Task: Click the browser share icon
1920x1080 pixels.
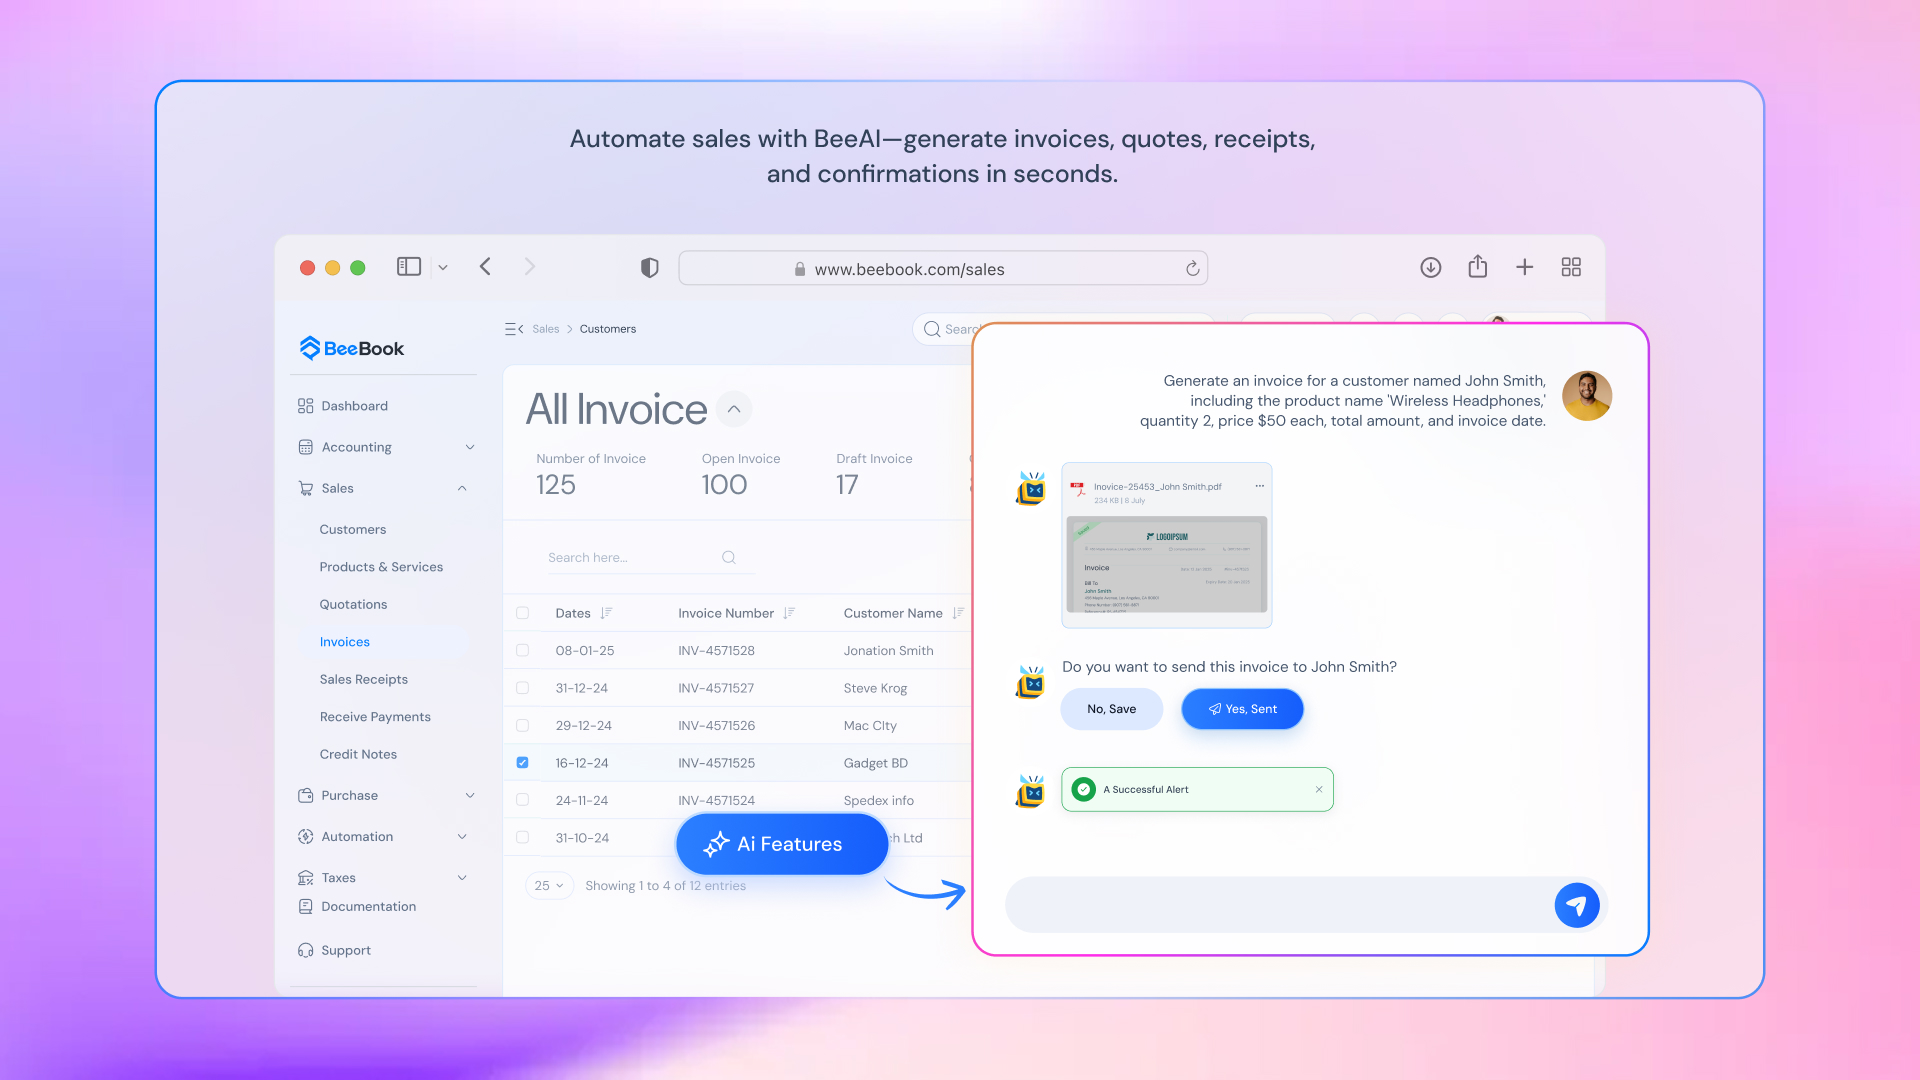Action: click(x=1478, y=266)
